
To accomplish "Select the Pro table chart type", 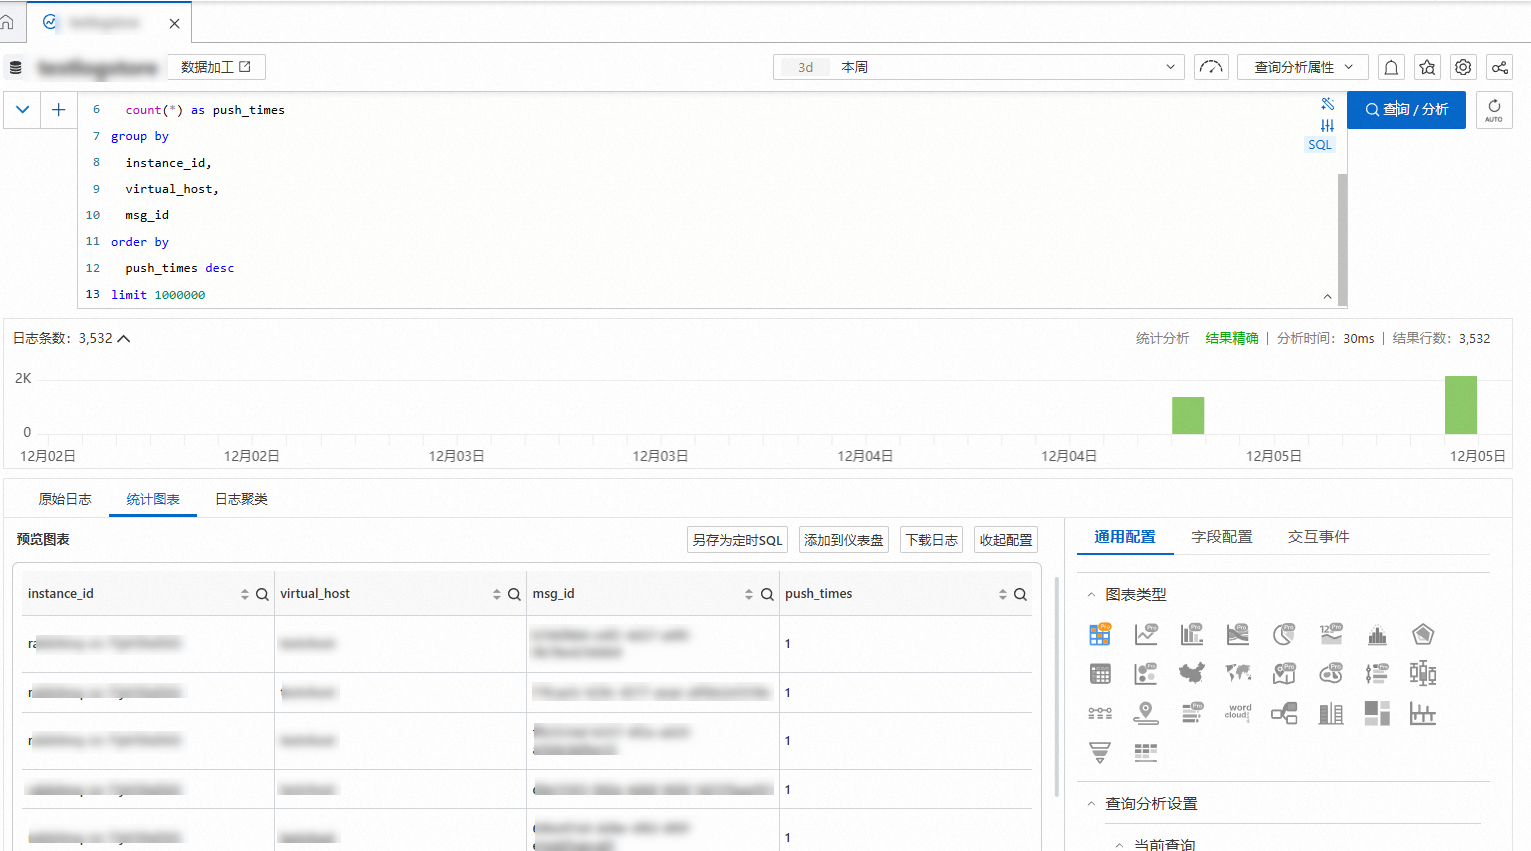I will tap(1100, 634).
